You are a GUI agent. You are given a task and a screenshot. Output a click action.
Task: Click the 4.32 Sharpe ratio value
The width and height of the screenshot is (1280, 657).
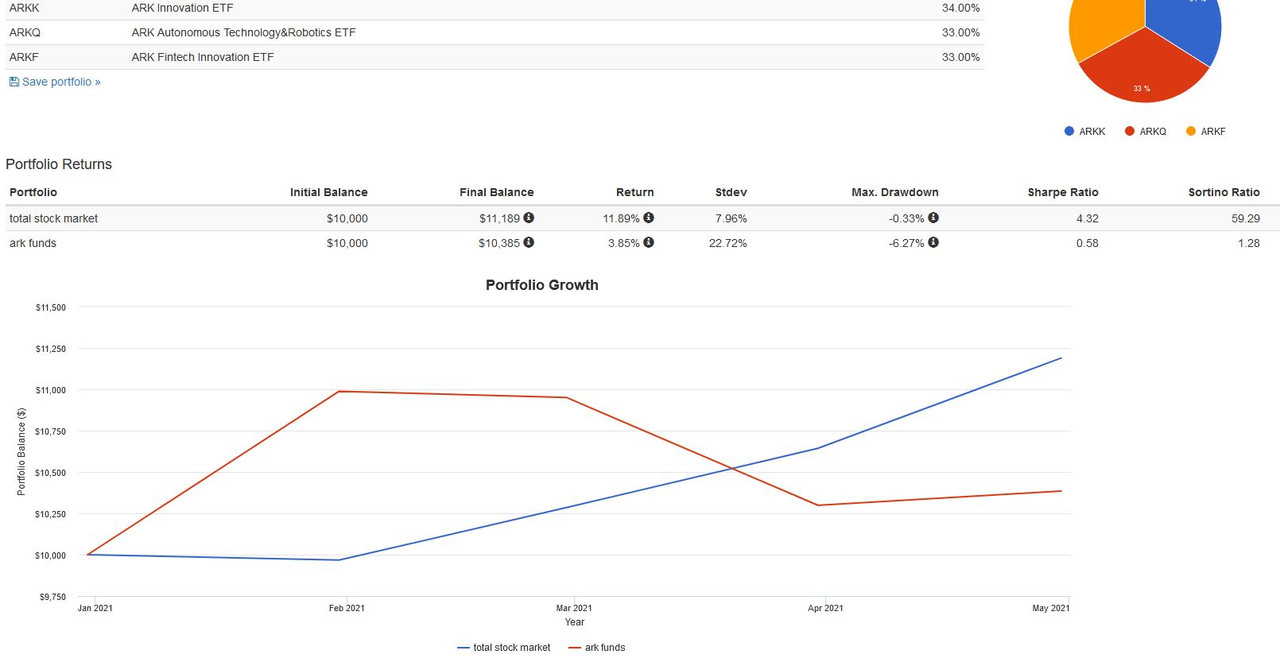[x=1087, y=219]
